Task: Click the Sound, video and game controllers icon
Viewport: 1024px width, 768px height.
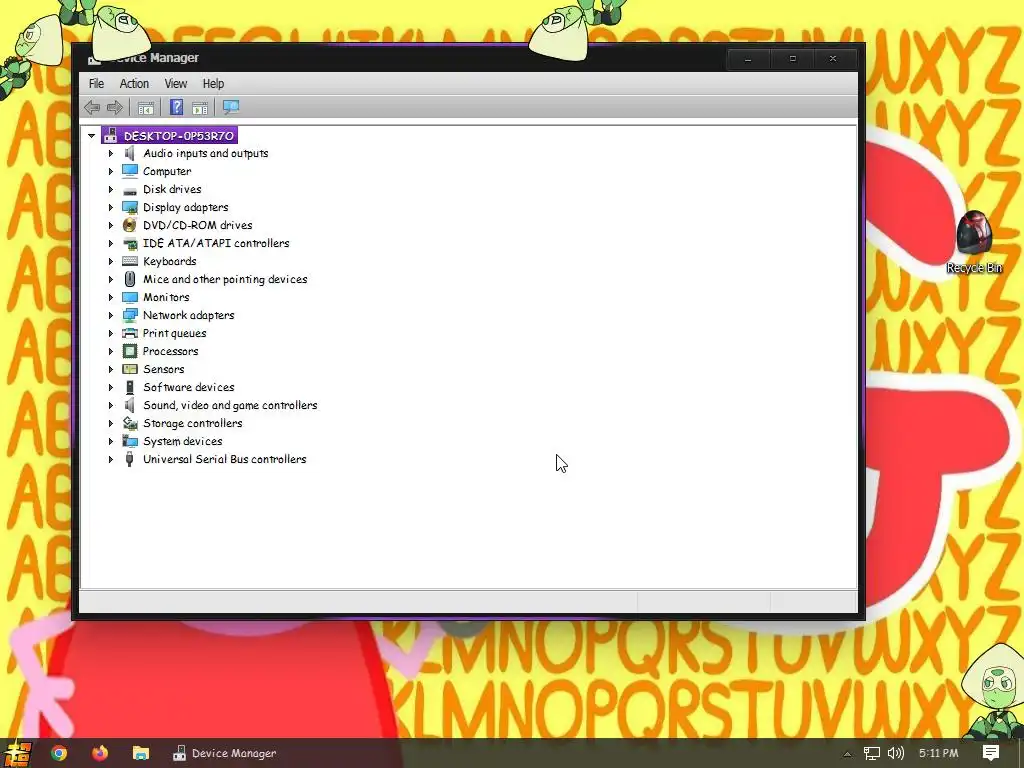Action: pos(130,405)
